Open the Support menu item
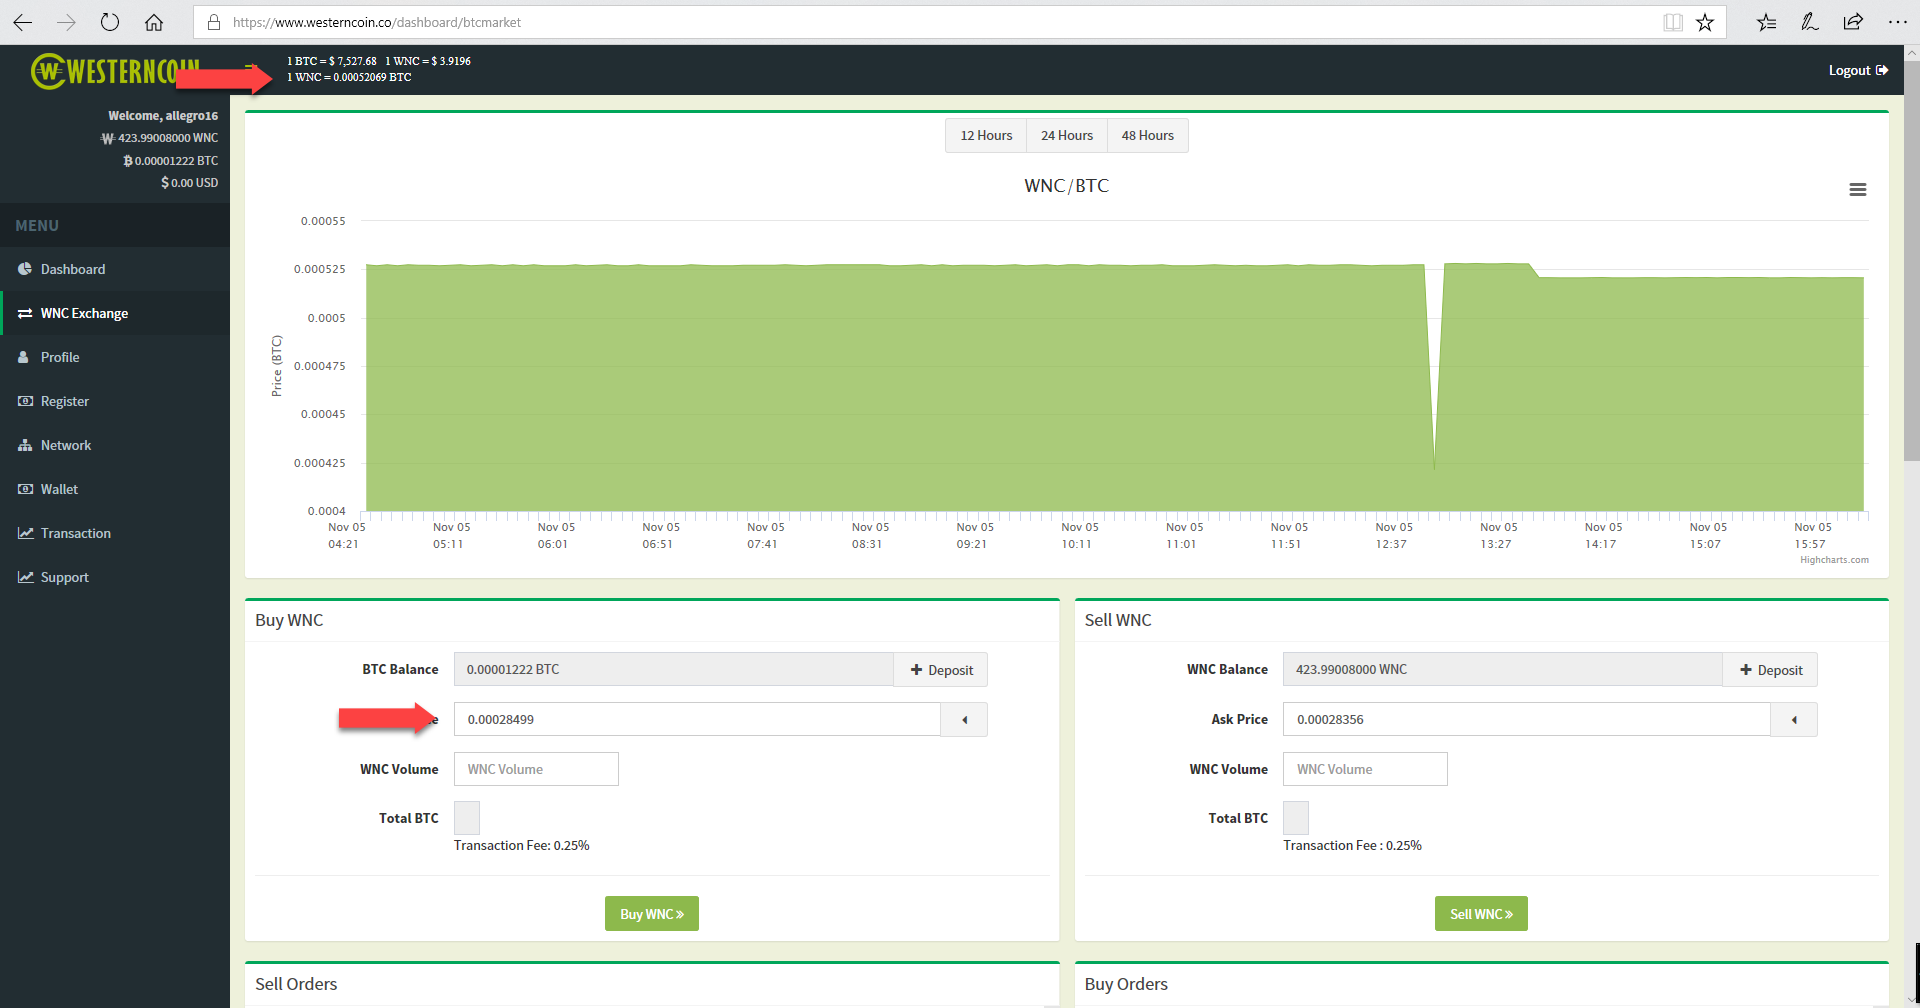Viewport: 1920px width, 1008px height. tap(115, 577)
